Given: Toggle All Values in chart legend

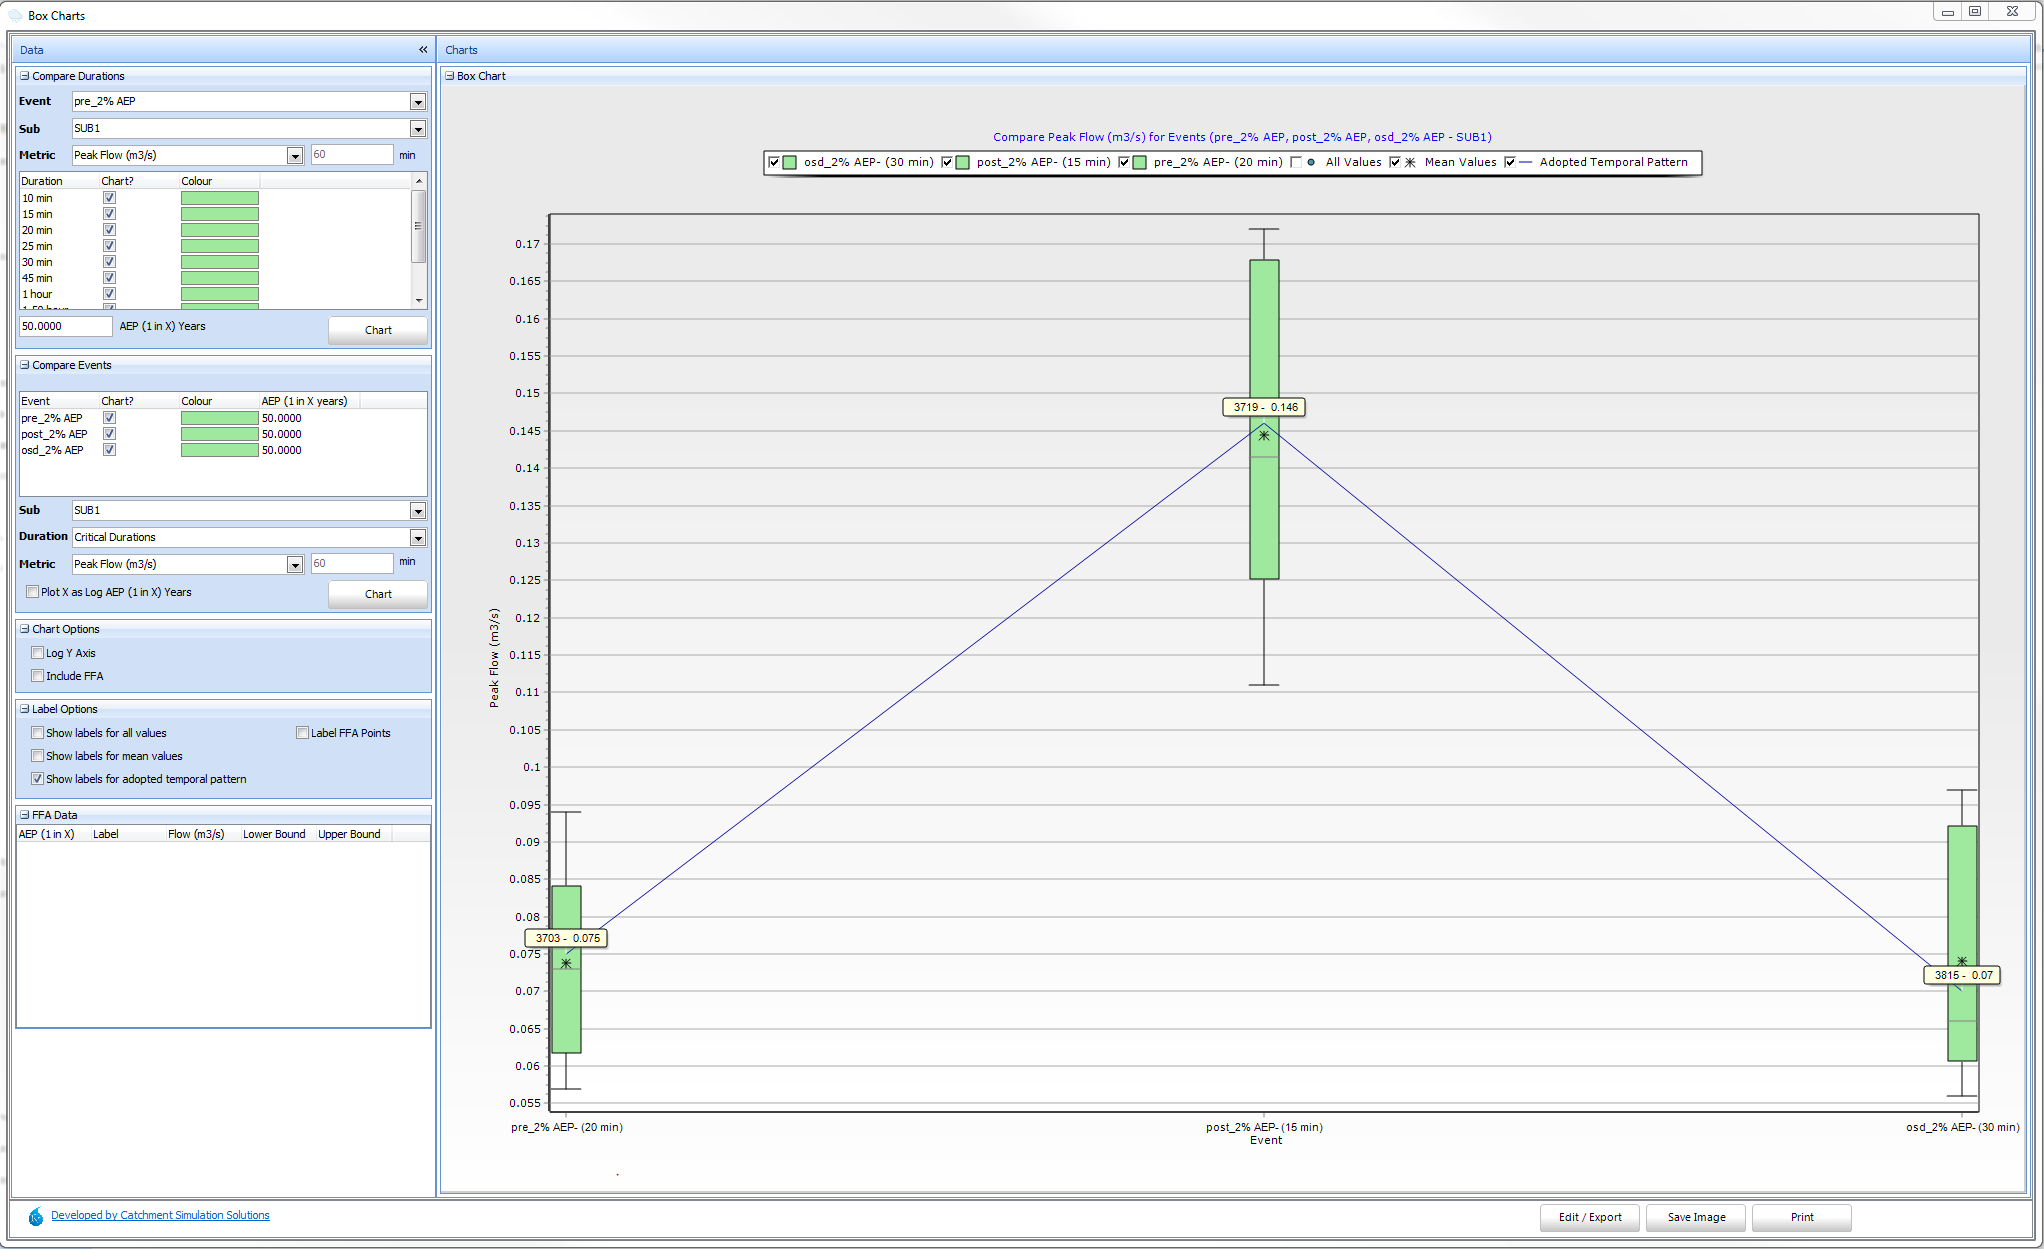Looking at the screenshot, I should (x=1296, y=162).
